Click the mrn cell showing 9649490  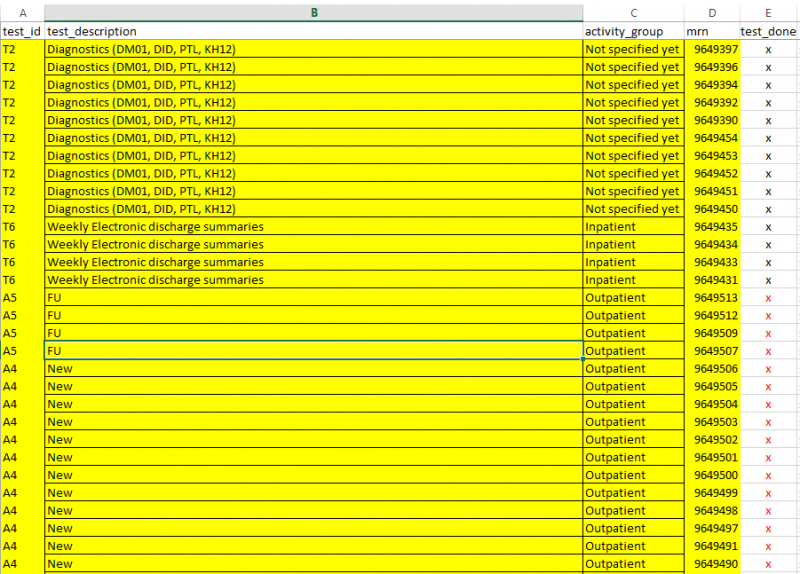point(714,564)
